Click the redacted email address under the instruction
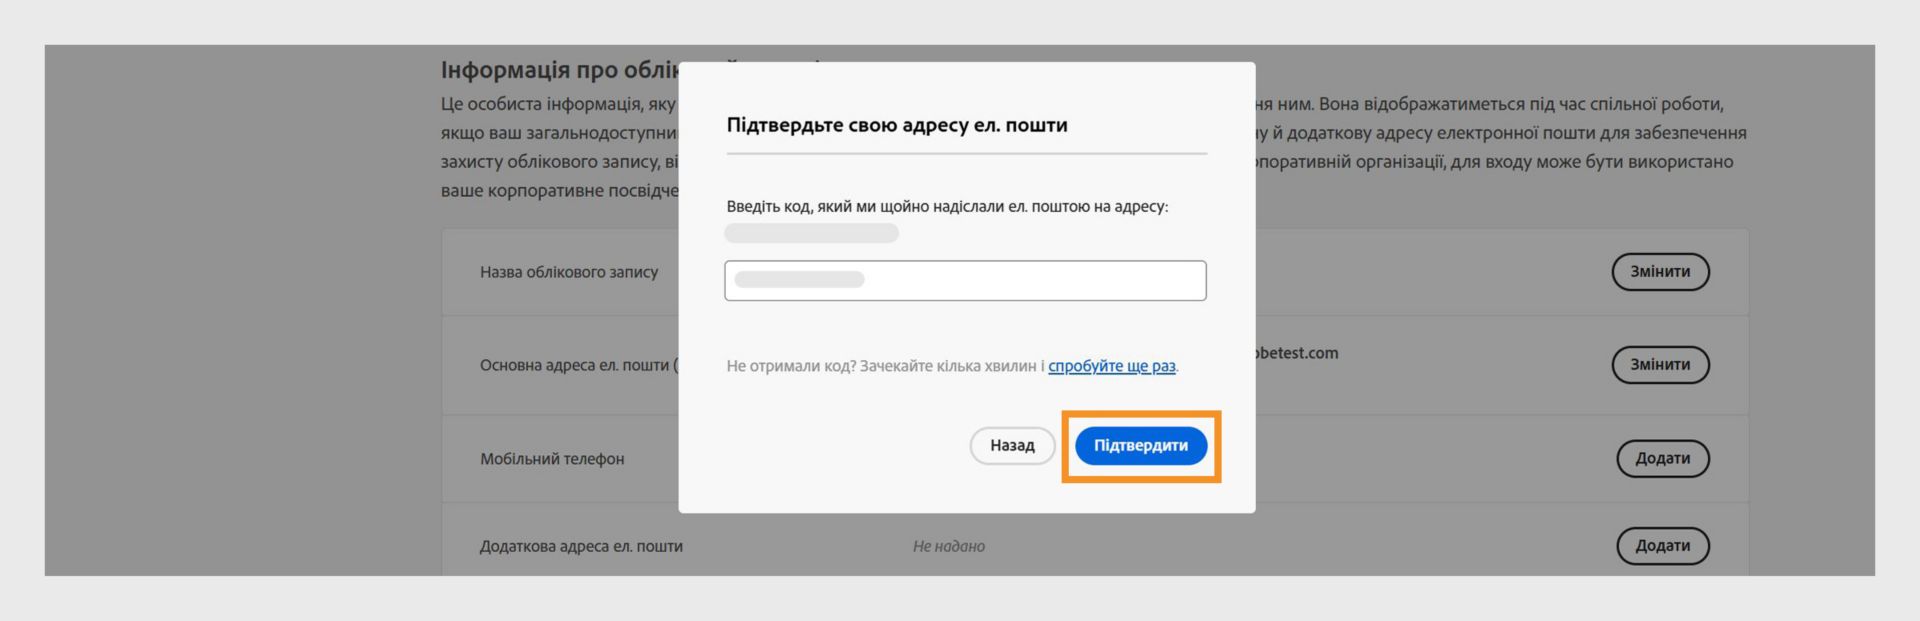This screenshot has height=621, width=1920. [x=811, y=233]
